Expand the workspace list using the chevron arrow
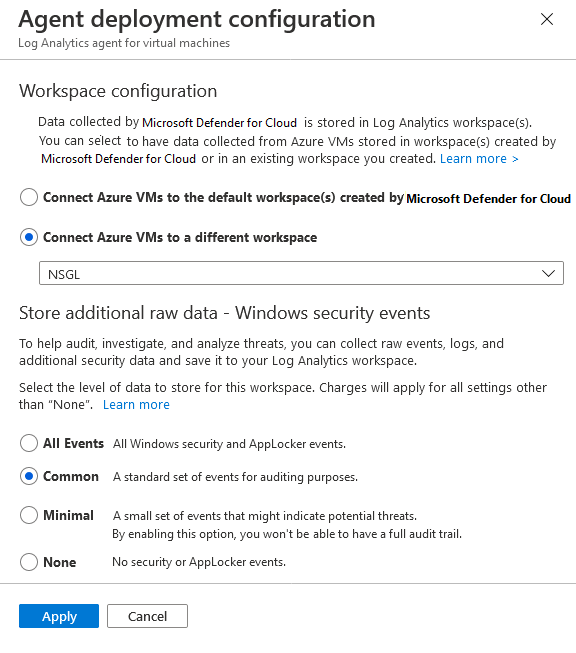The width and height of the screenshot is (576, 653). tap(548, 274)
